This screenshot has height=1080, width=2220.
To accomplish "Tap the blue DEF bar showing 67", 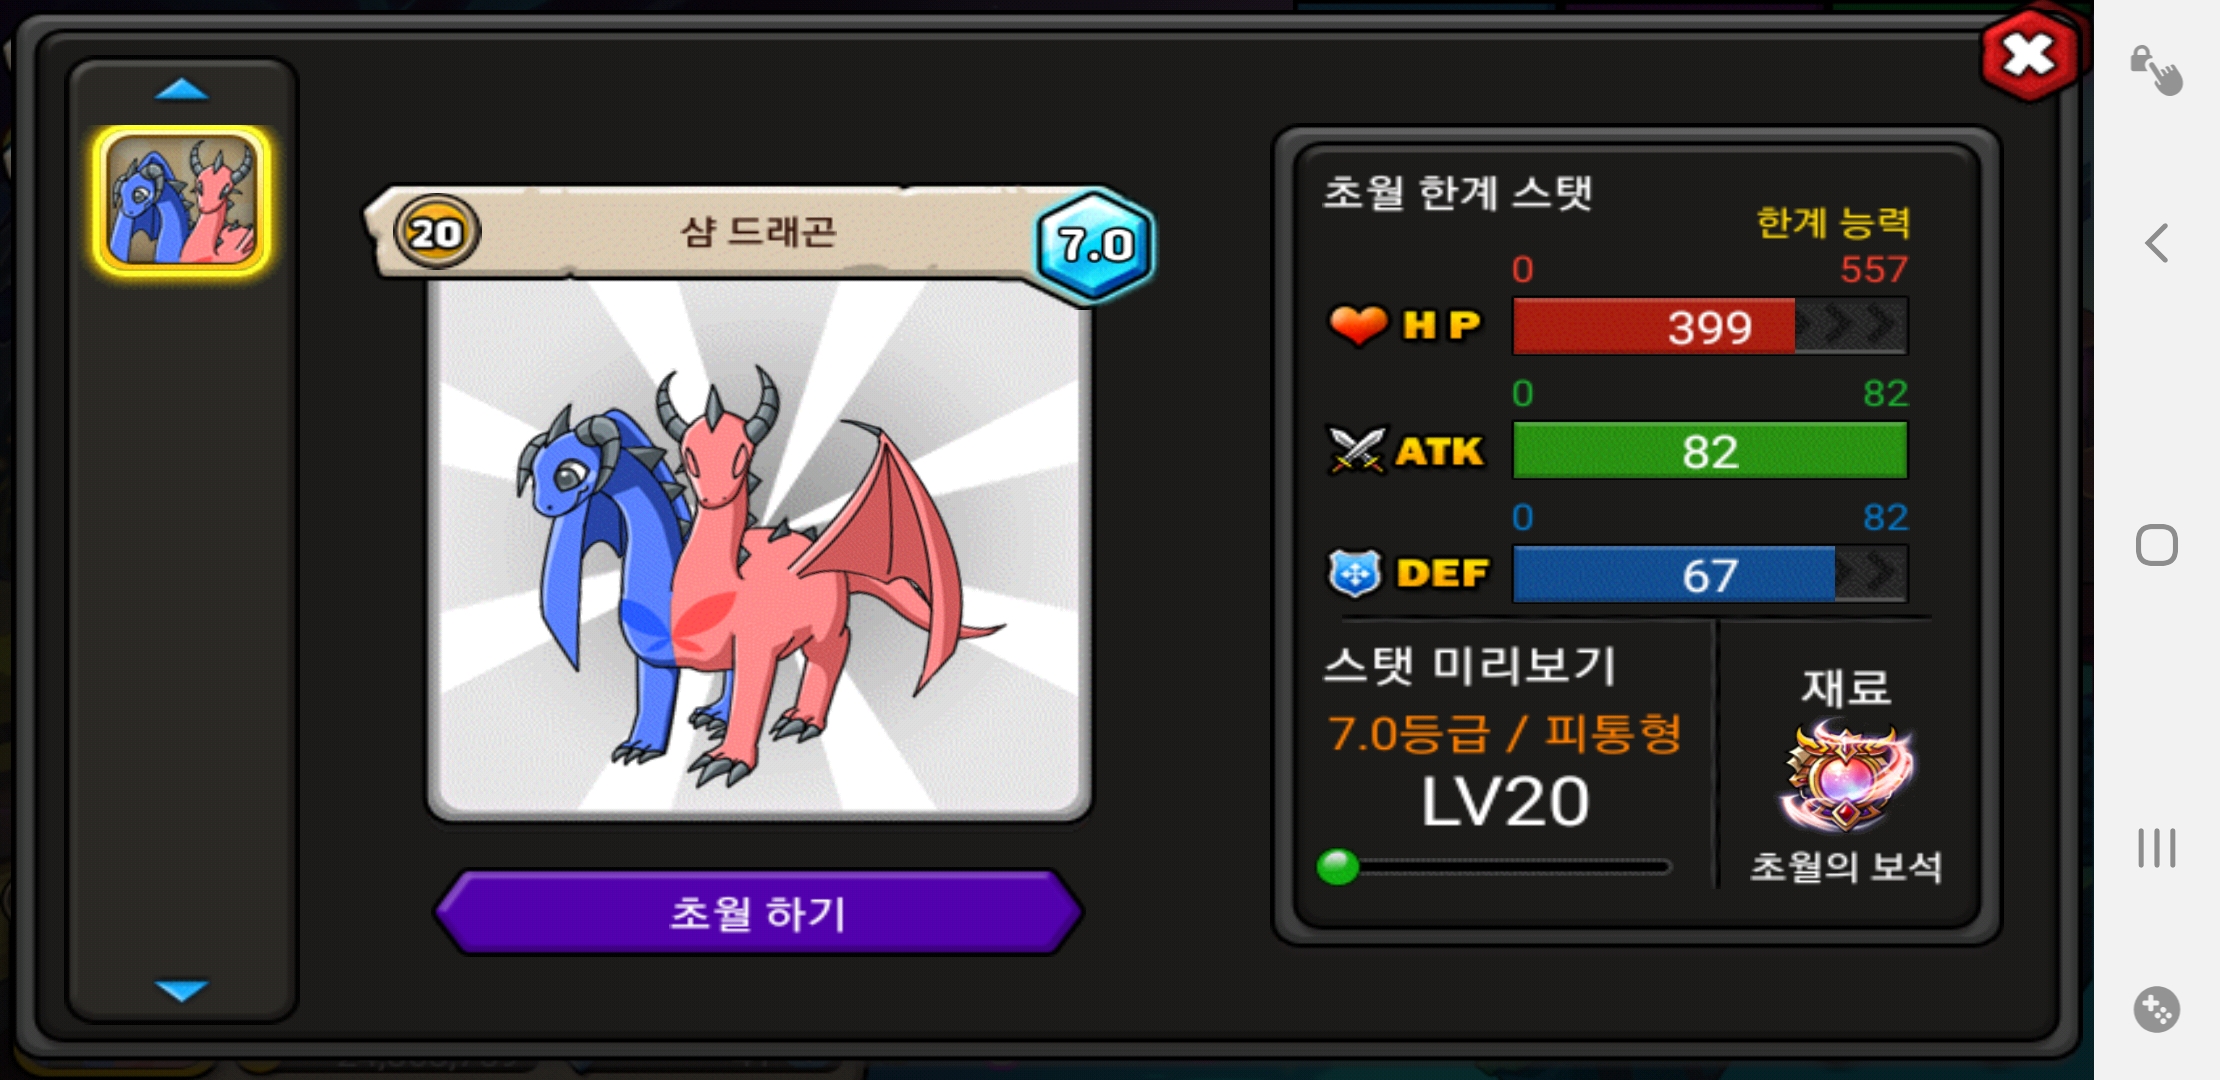I will [1710, 574].
